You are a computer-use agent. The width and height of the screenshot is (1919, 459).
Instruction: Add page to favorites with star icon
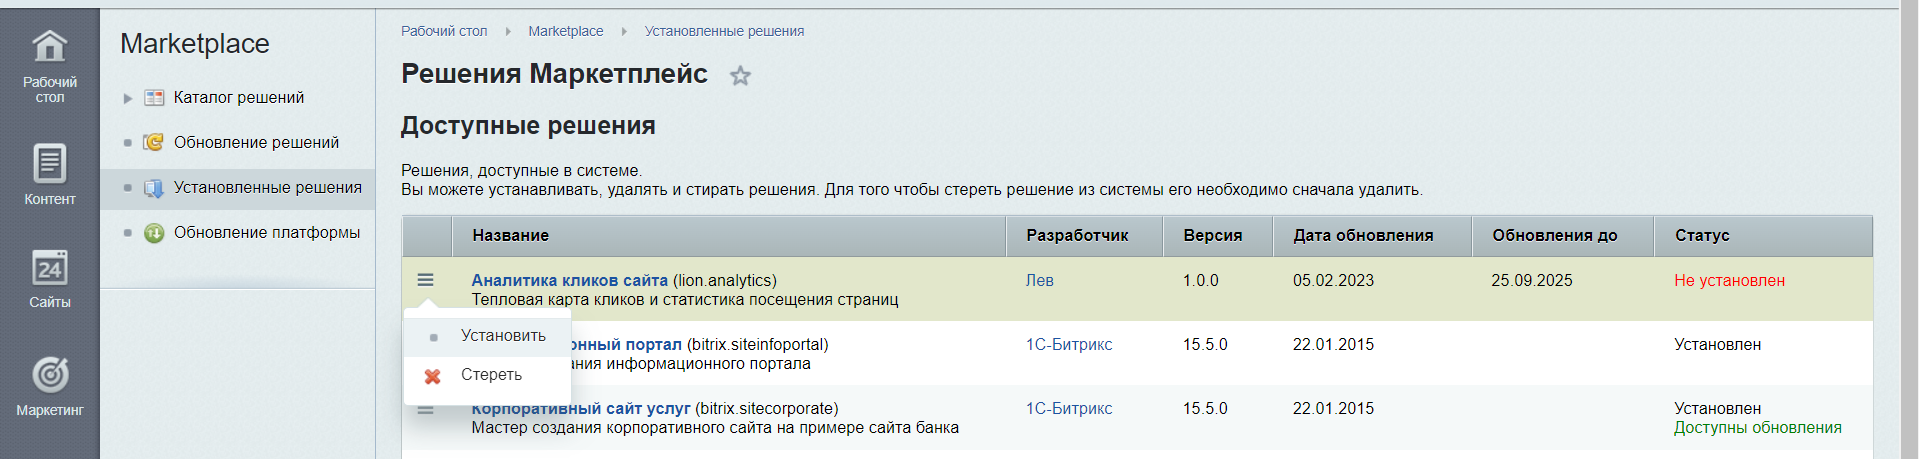point(740,76)
